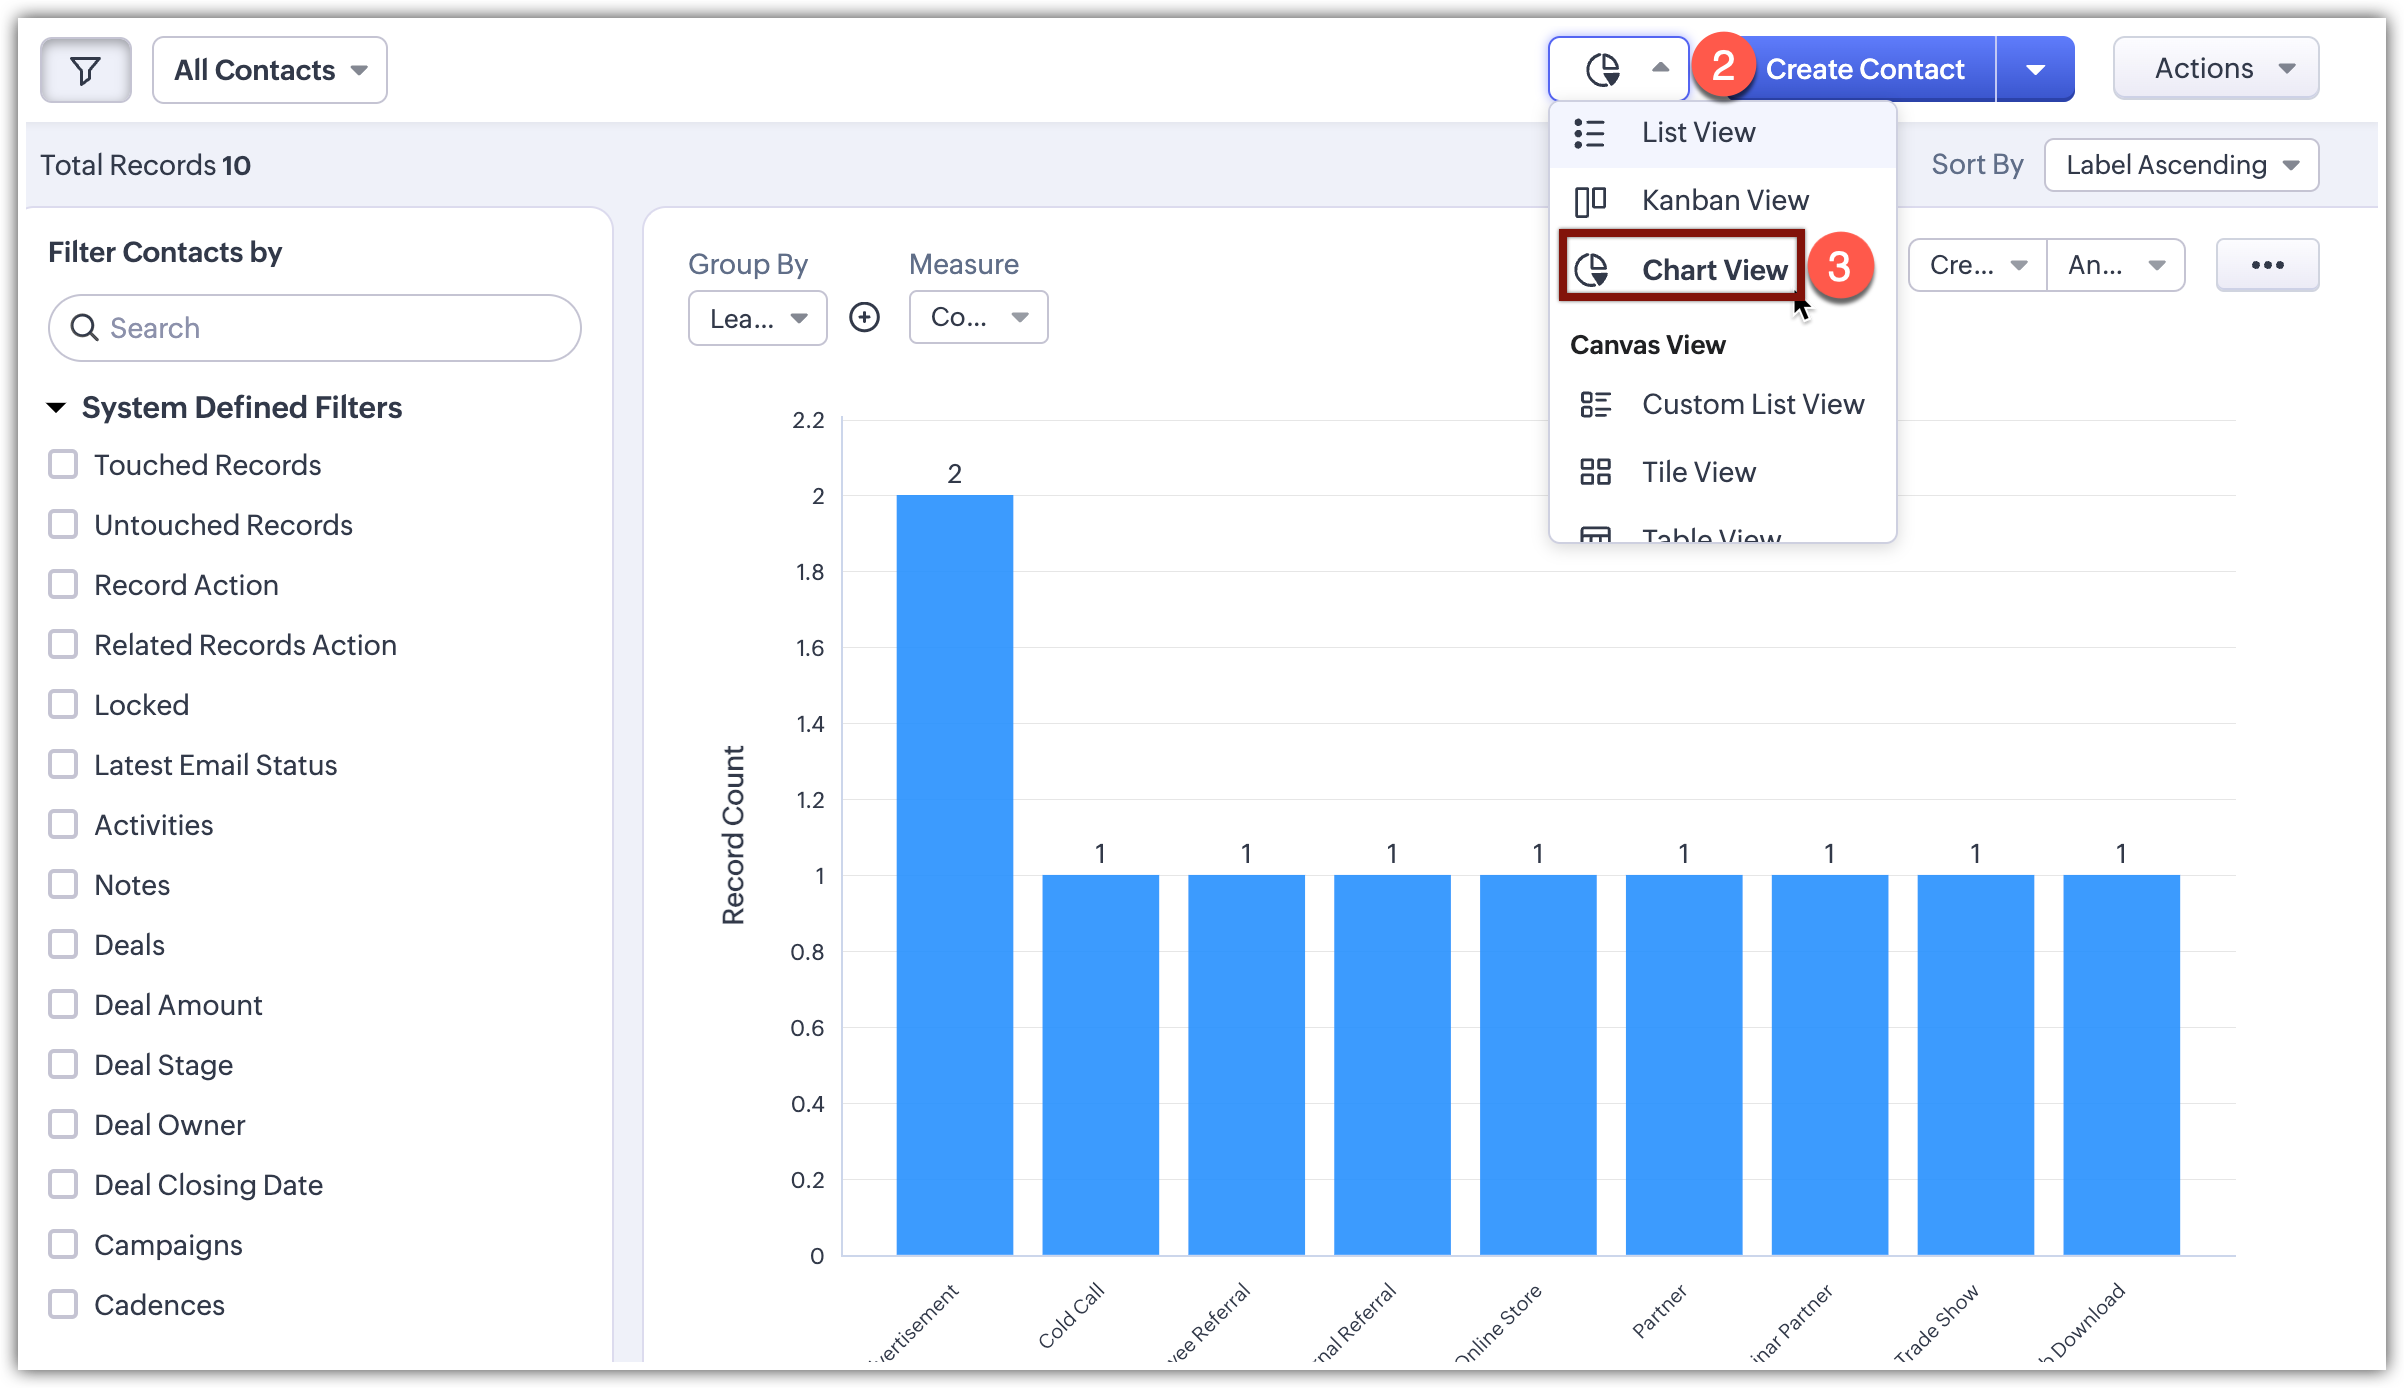Open the All Contacts dropdown

coord(270,70)
